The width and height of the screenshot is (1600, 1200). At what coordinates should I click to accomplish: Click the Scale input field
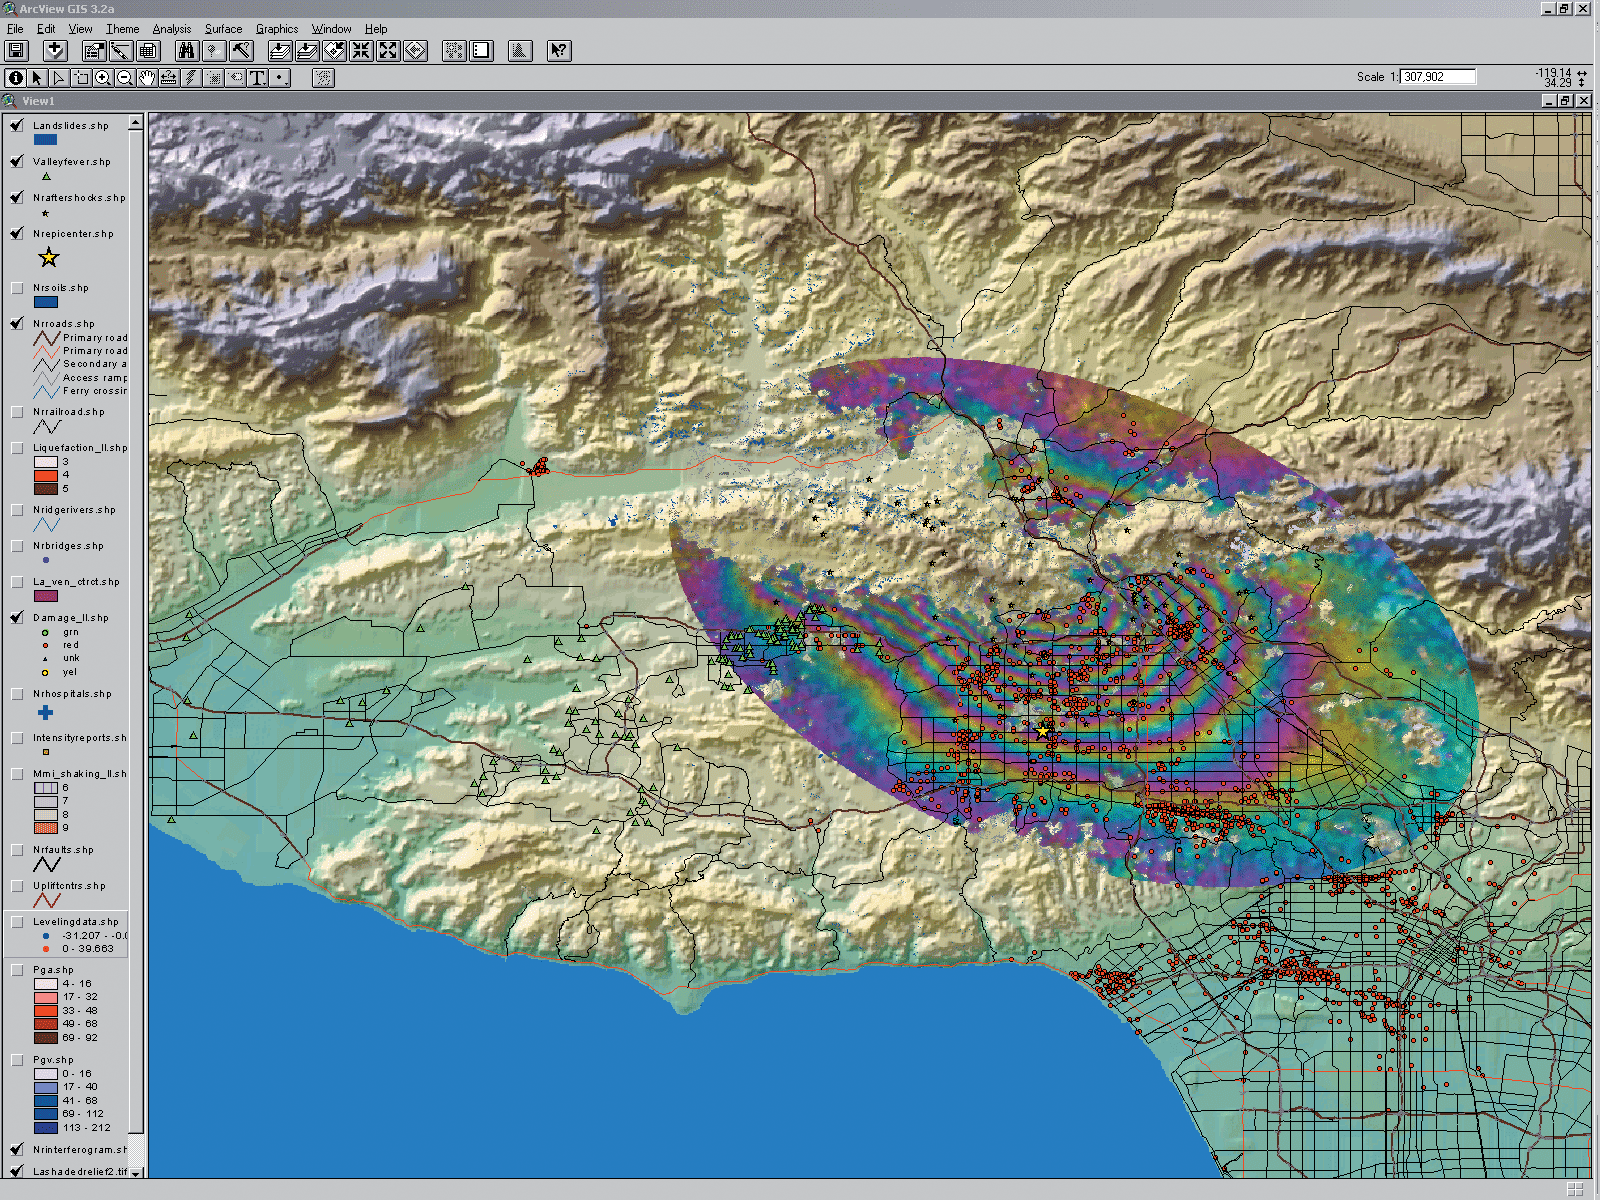click(1438, 77)
